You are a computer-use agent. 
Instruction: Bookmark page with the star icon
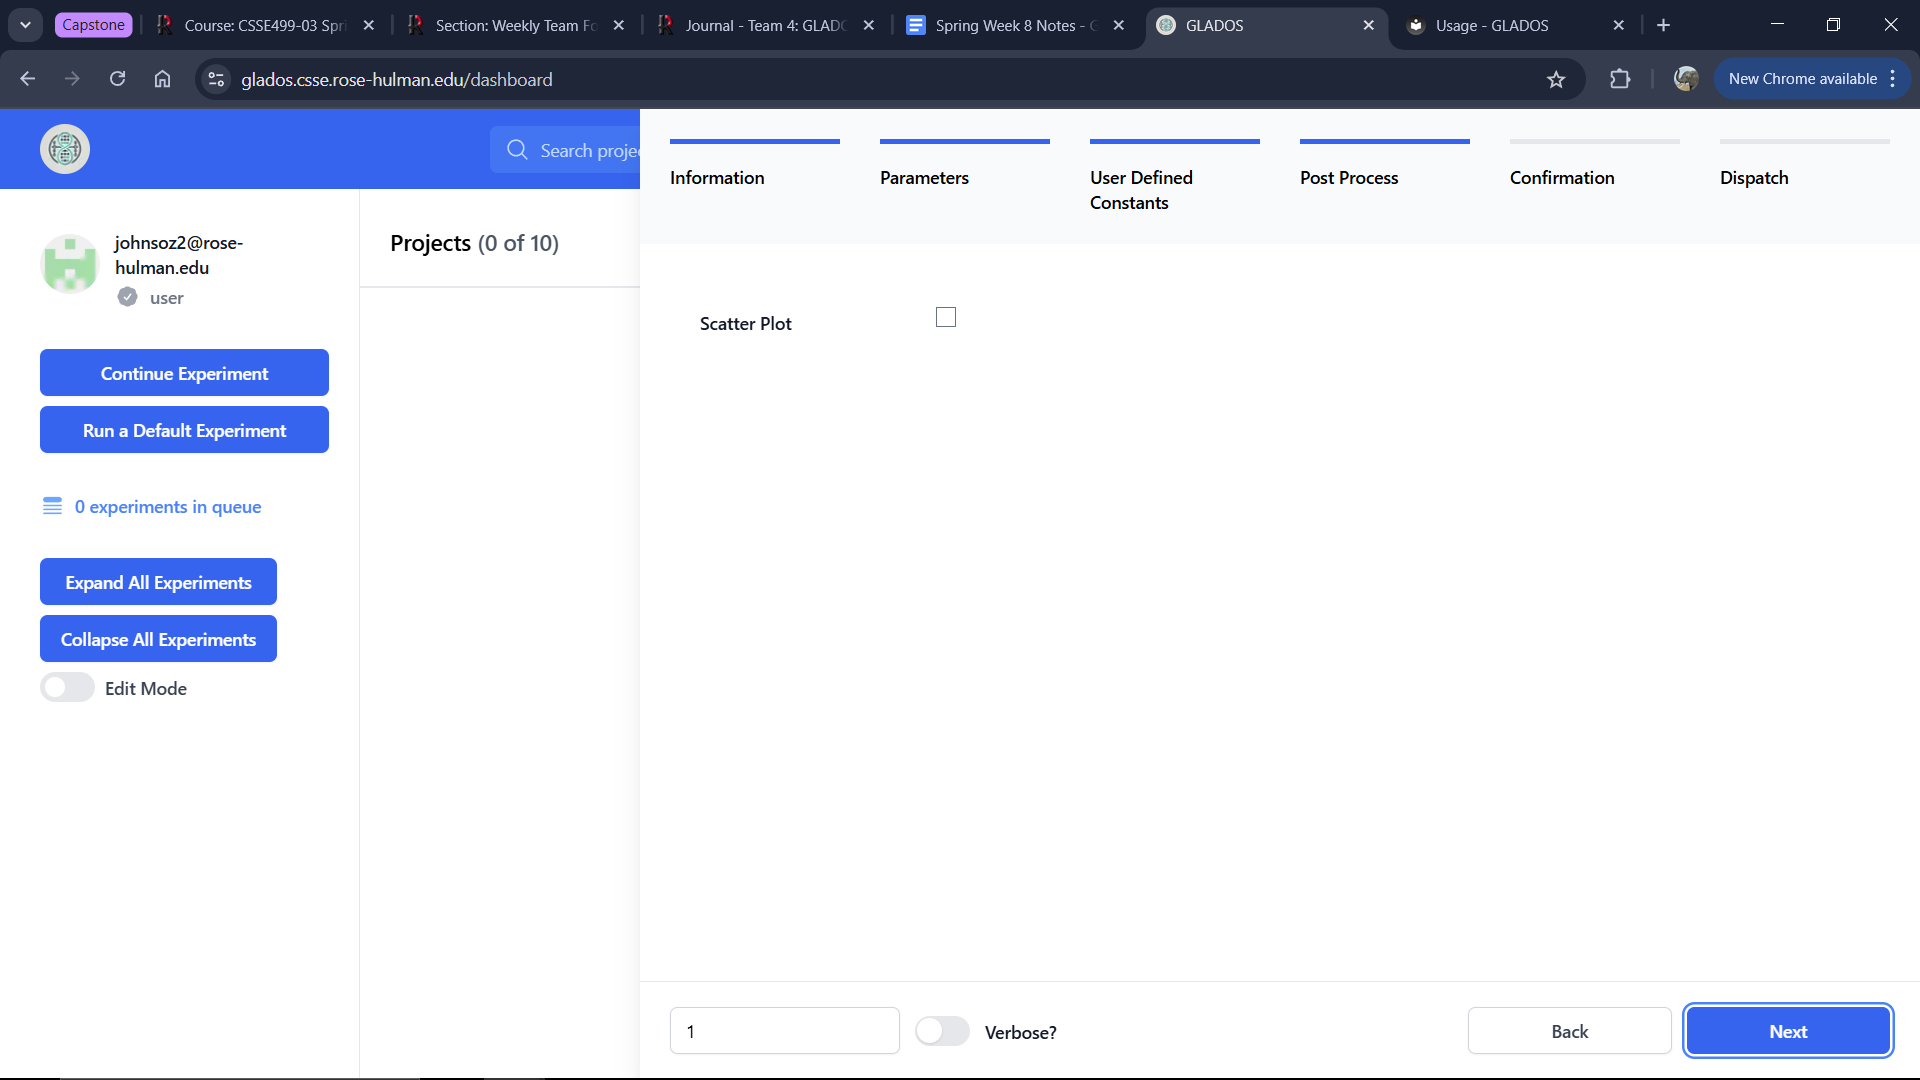[x=1556, y=79]
